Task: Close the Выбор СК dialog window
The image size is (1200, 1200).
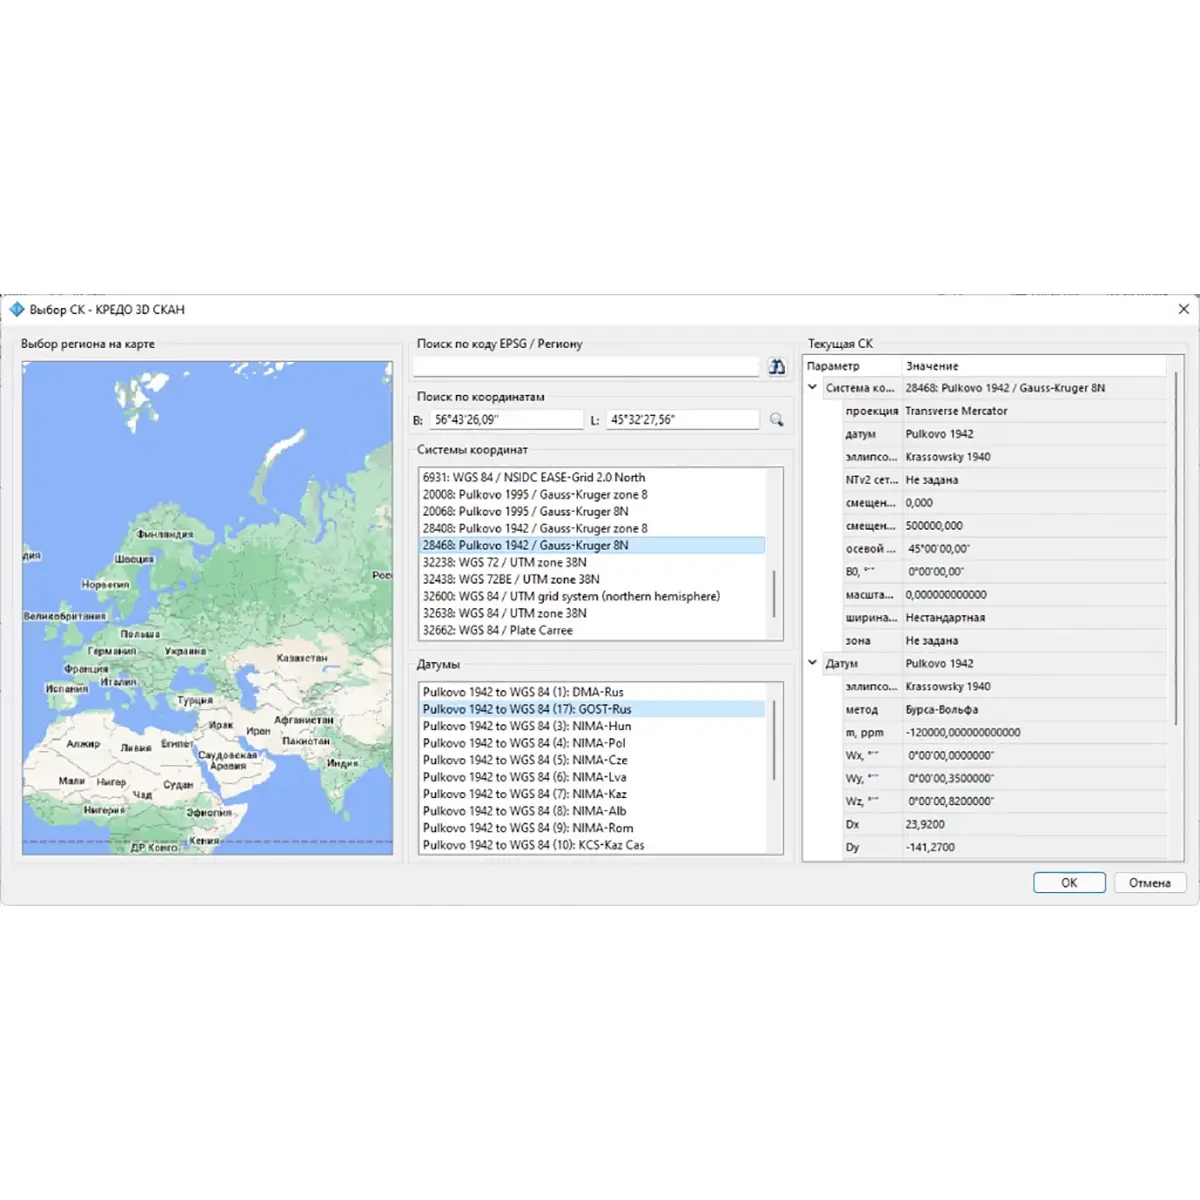Action: tap(1183, 310)
